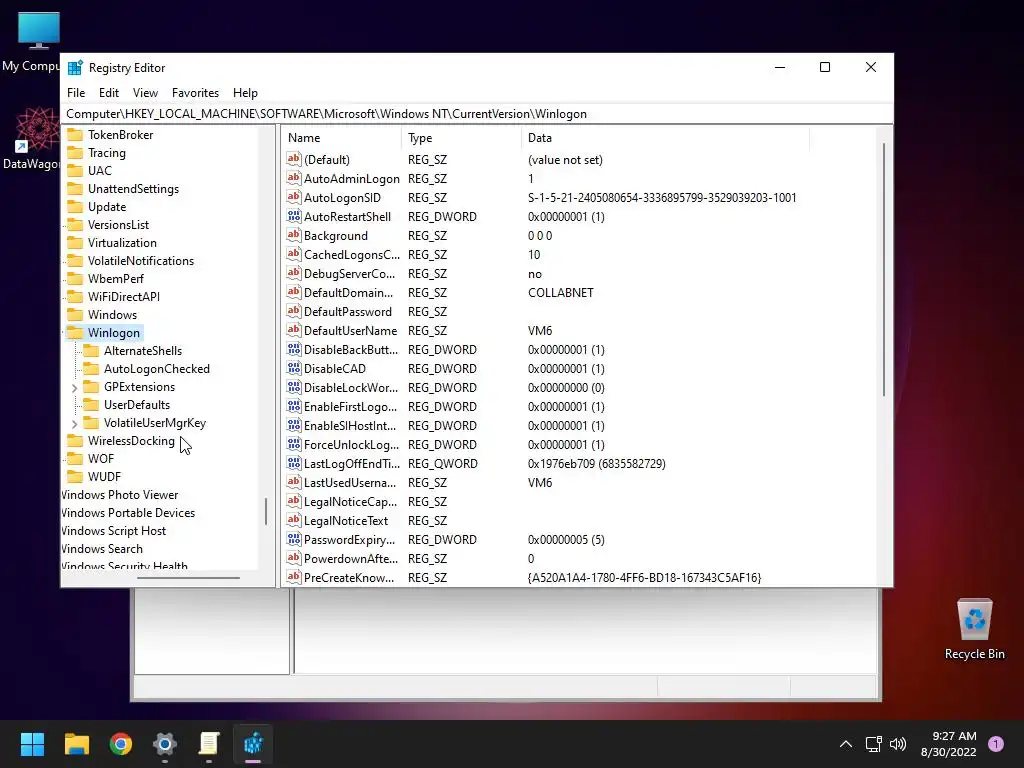Select the WUDF folder icon
This screenshot has height=768, width=1024.
[76, 477]
